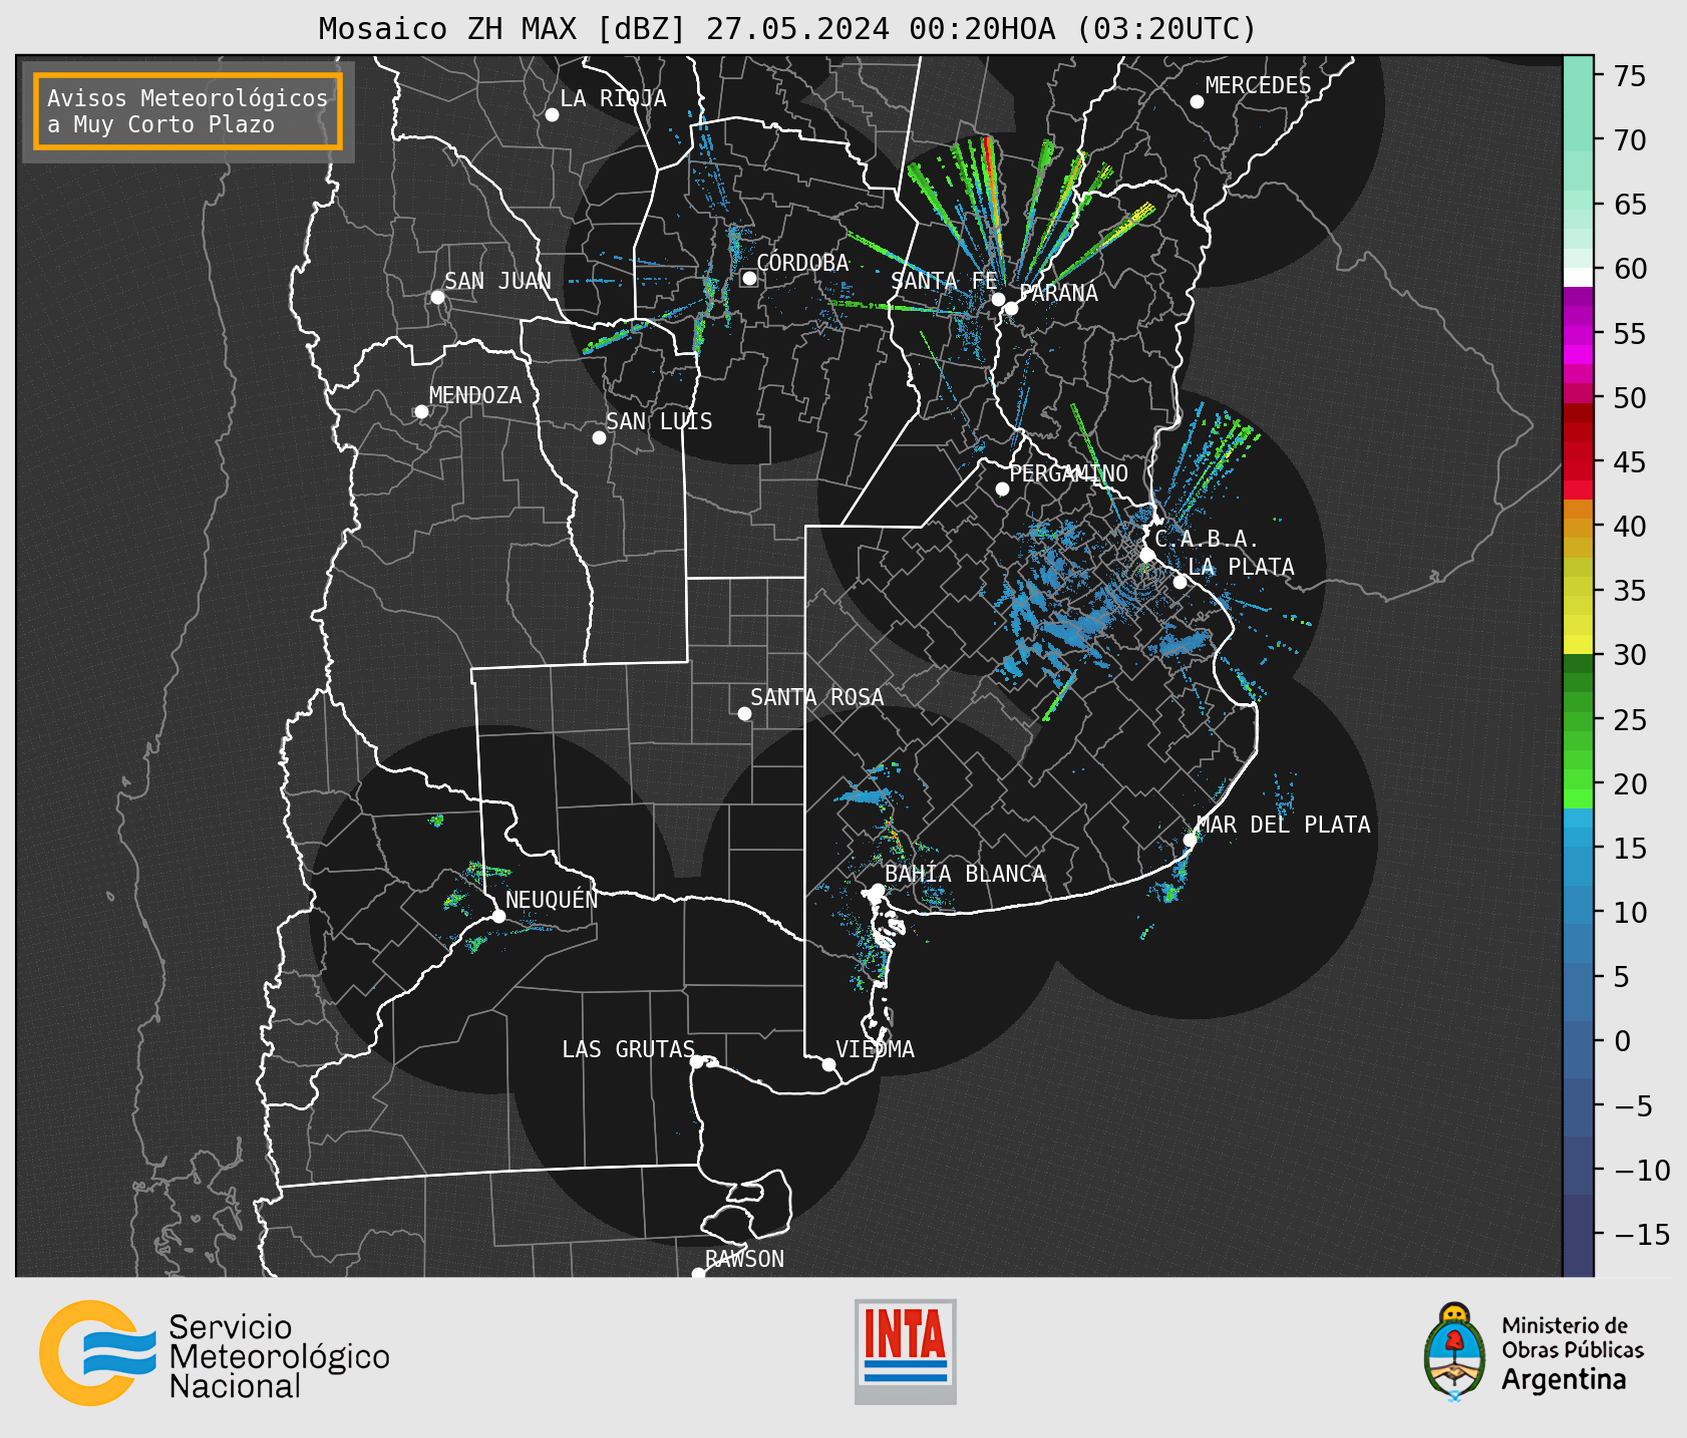Click the MERCEDES city marker dot
1687x1438 pixels.
pos(1196,102)
